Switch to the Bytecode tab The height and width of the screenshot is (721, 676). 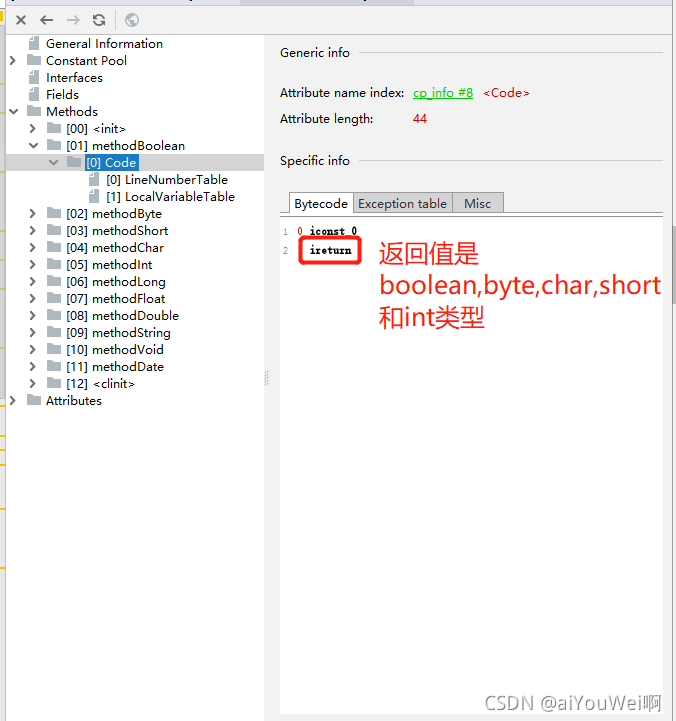(321, 203)
